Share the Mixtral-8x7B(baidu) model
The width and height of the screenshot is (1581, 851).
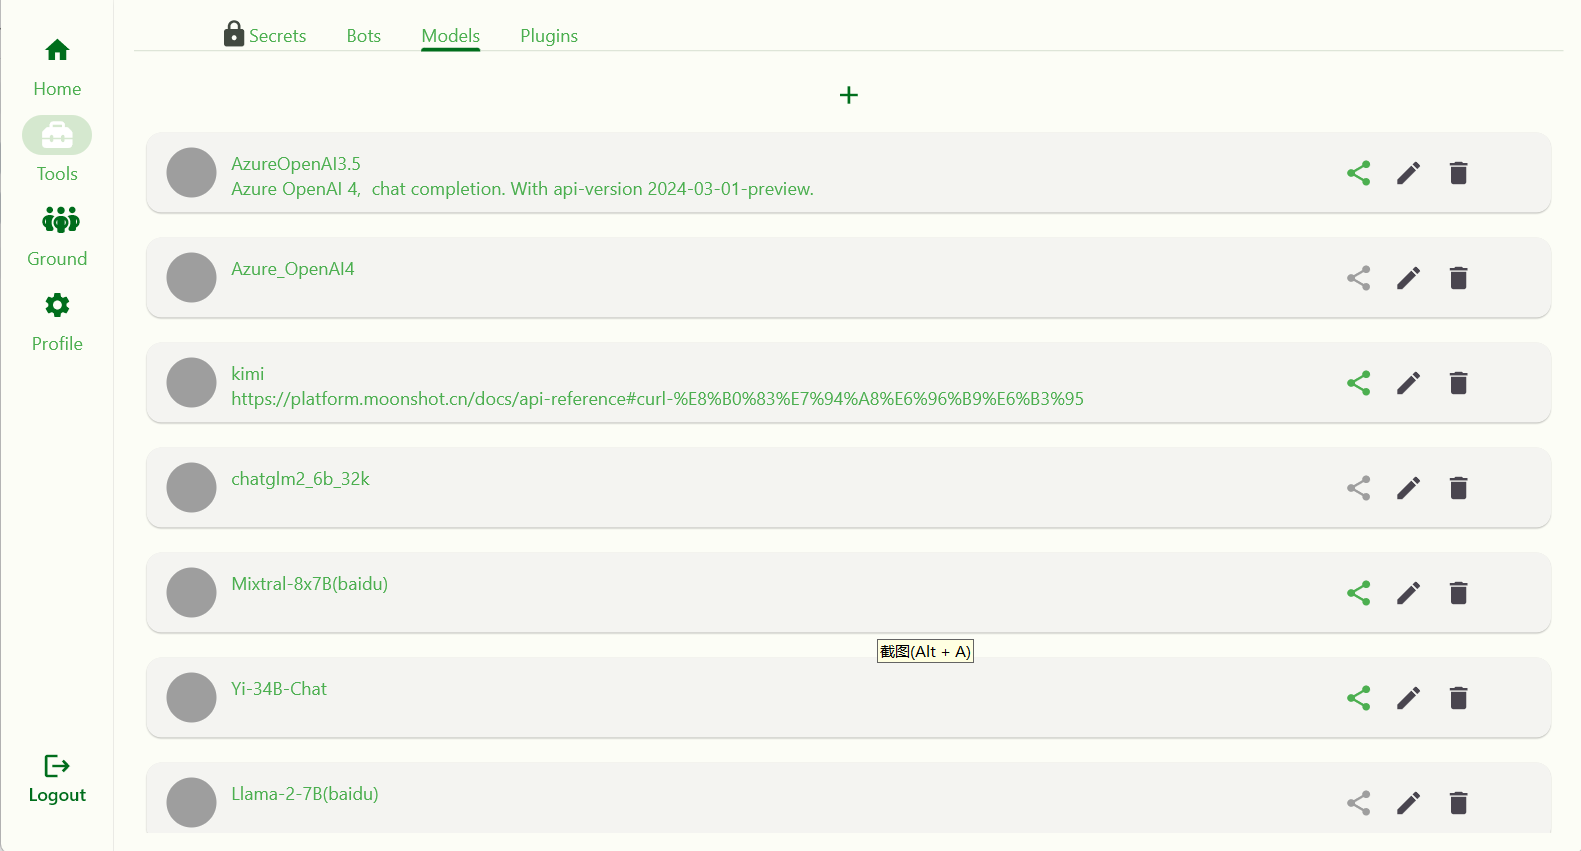[x=1358, y=593]
